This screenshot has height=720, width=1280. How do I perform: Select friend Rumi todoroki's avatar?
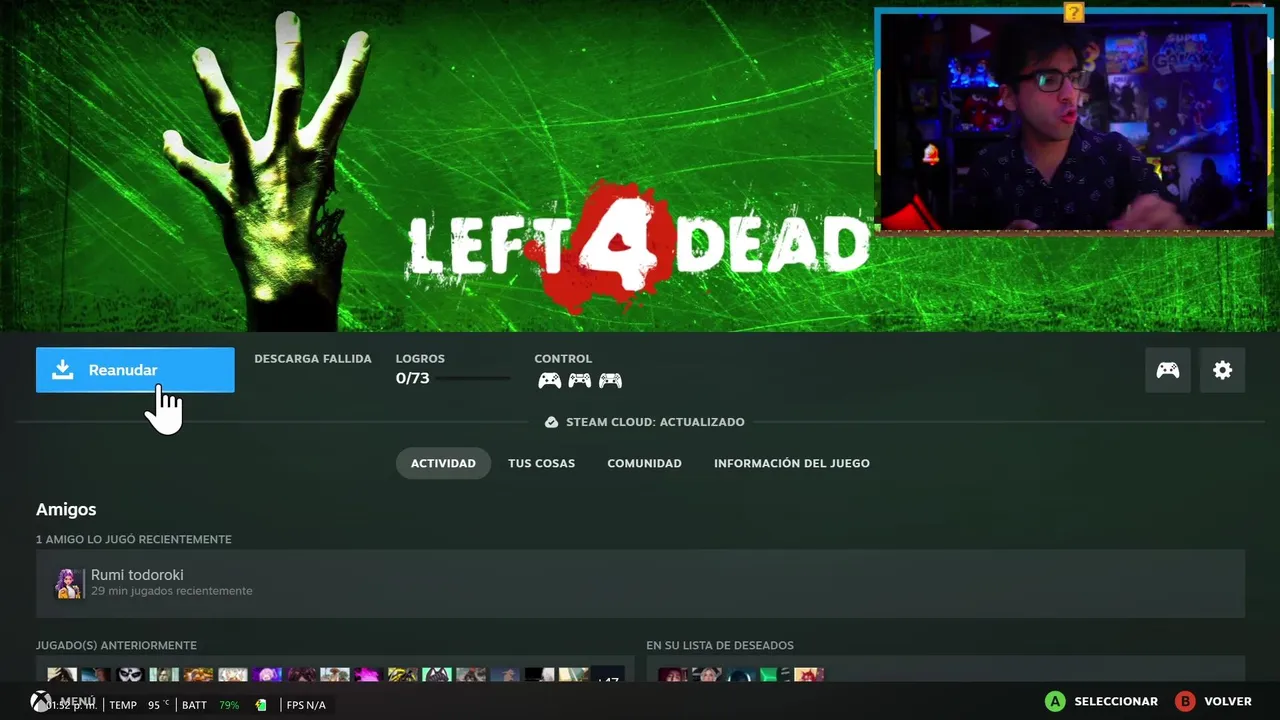(68, 583)
